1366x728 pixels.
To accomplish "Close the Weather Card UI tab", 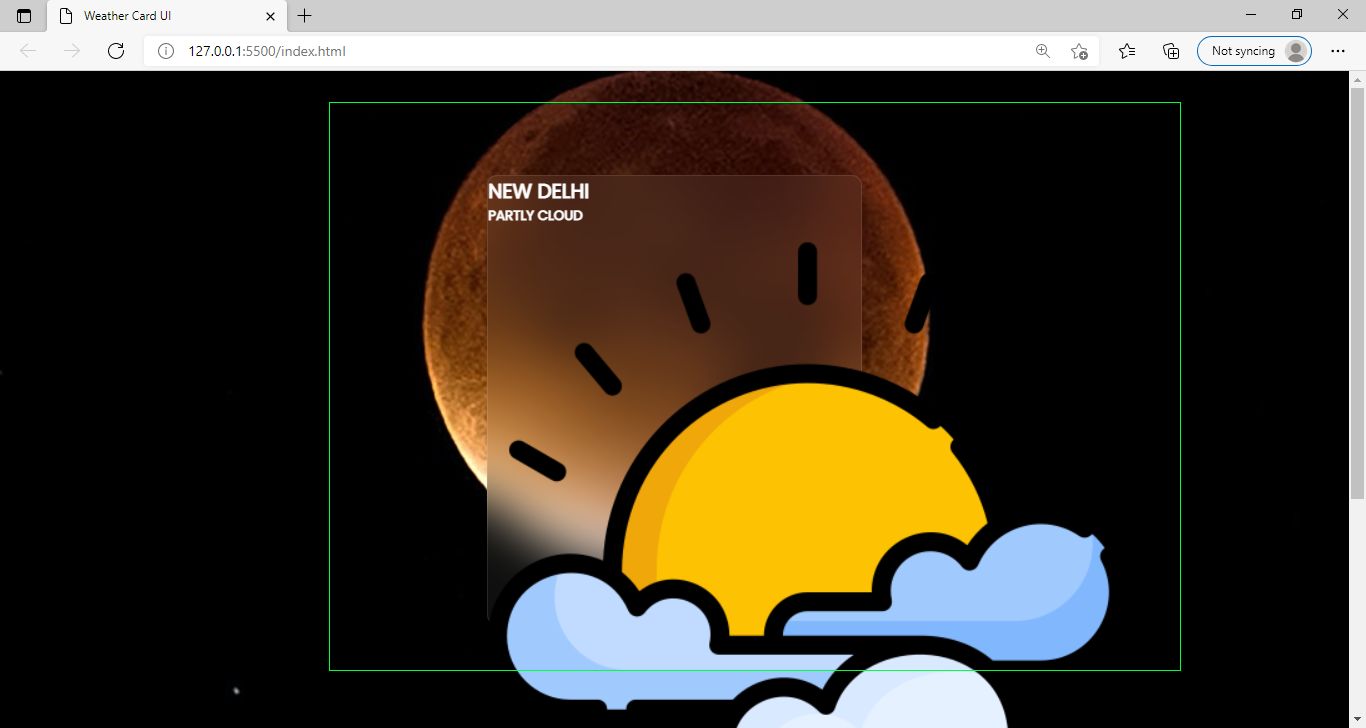I will point(270,16).
